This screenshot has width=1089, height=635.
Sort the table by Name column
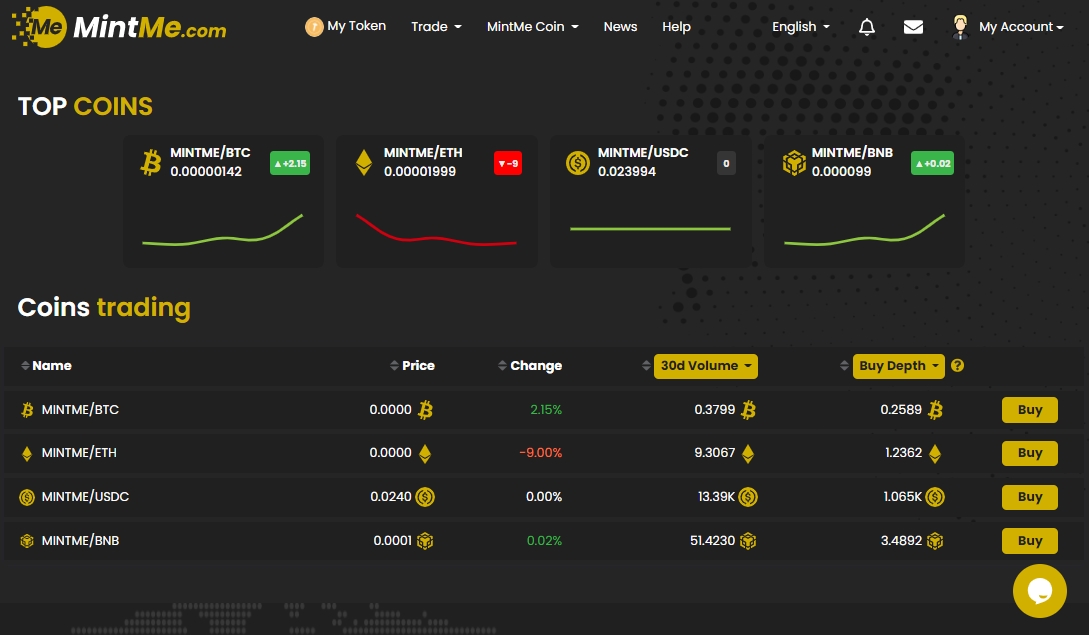pyautogui.click(x=46, y=366)
